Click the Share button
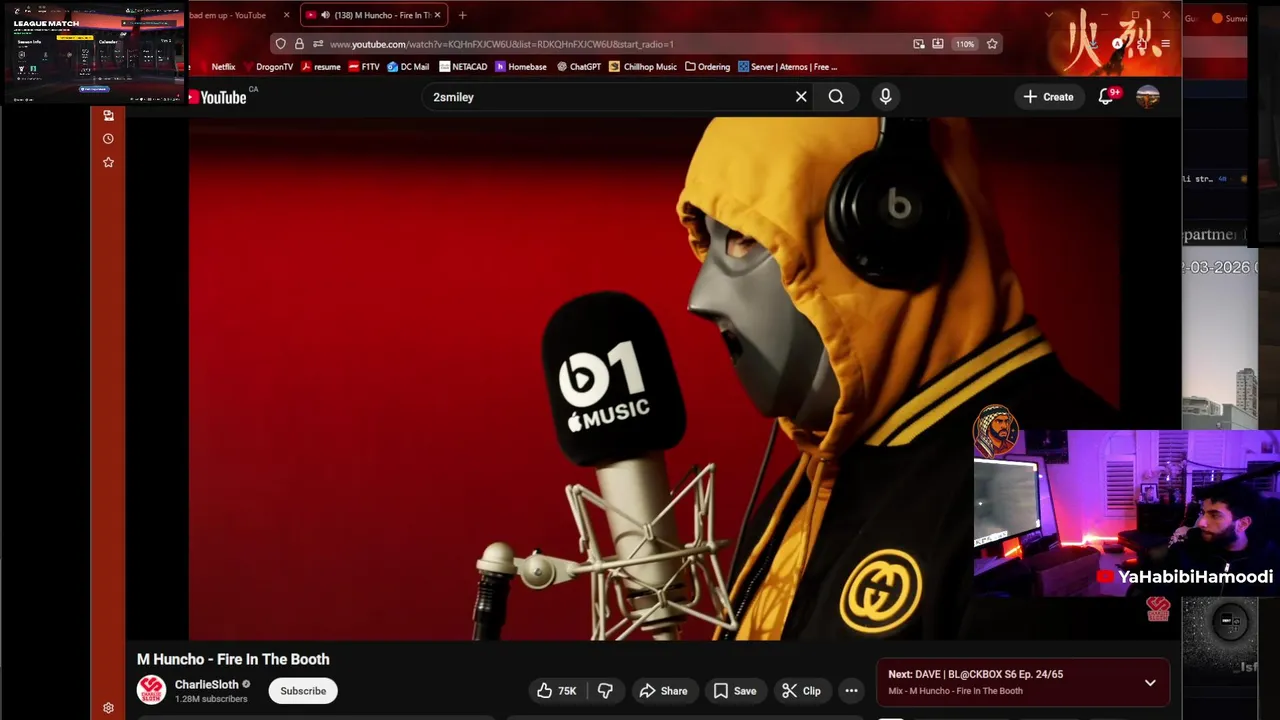The height and width of the screenshot is (720, 1280). click(x=664, y=691)
